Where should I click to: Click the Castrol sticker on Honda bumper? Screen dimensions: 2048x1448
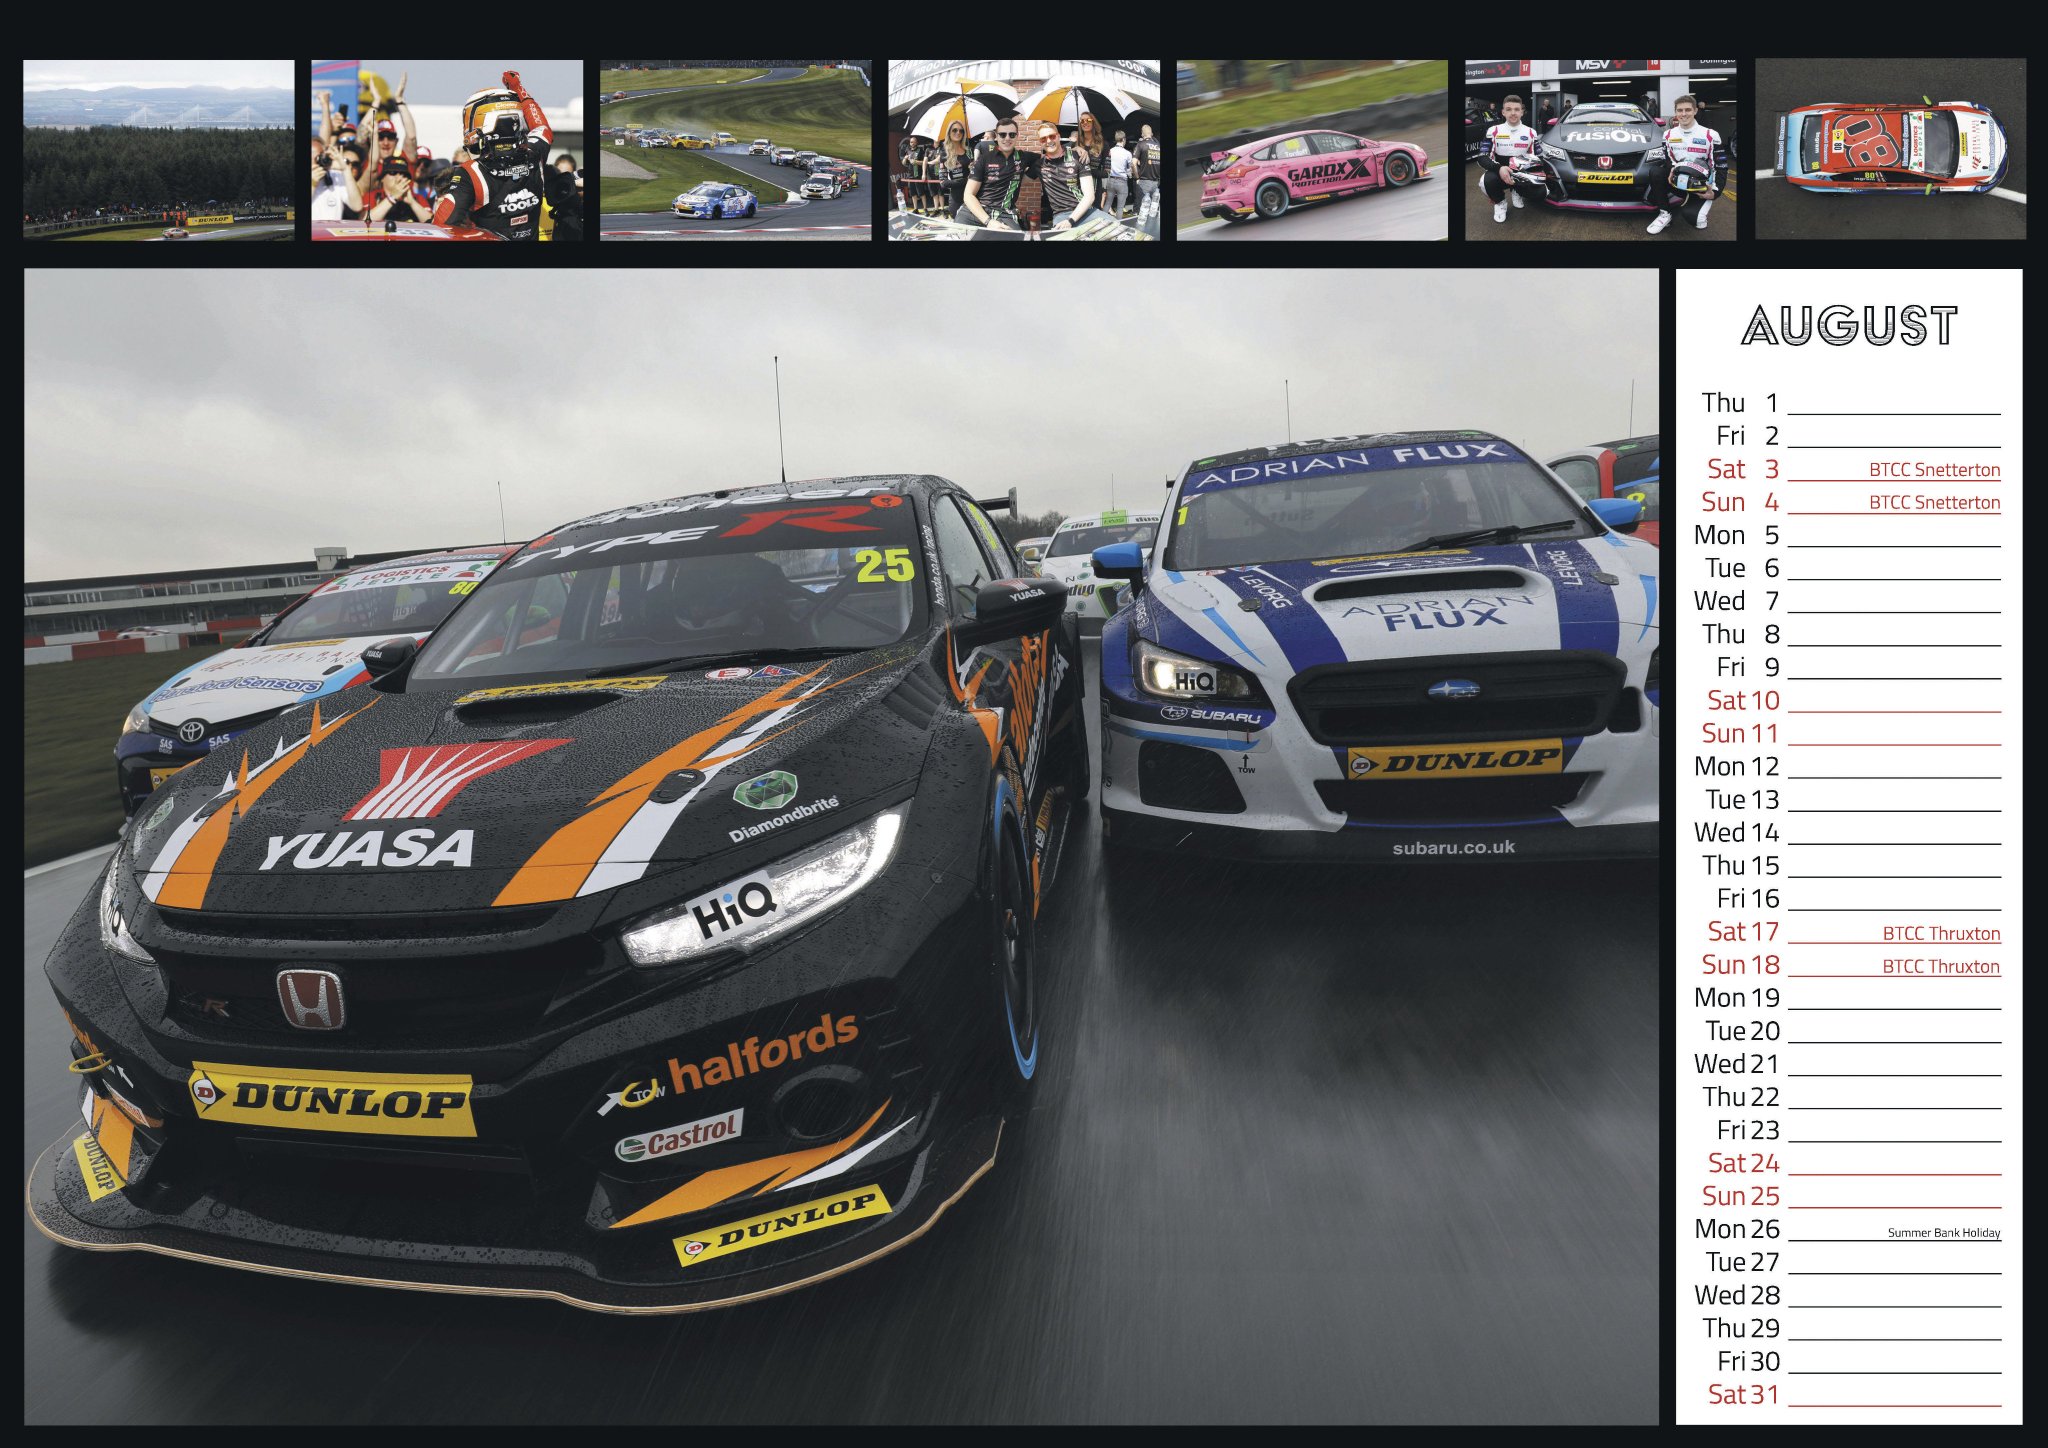(679, 1136)
